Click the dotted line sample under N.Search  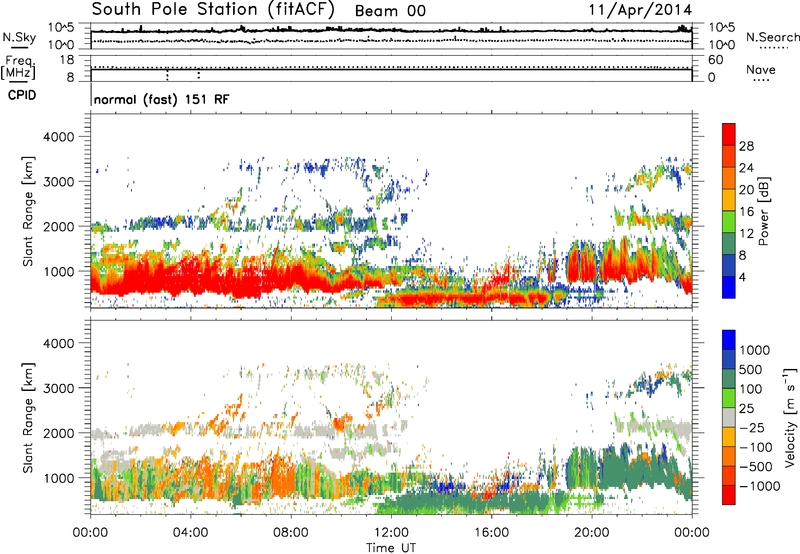(774, 47)
